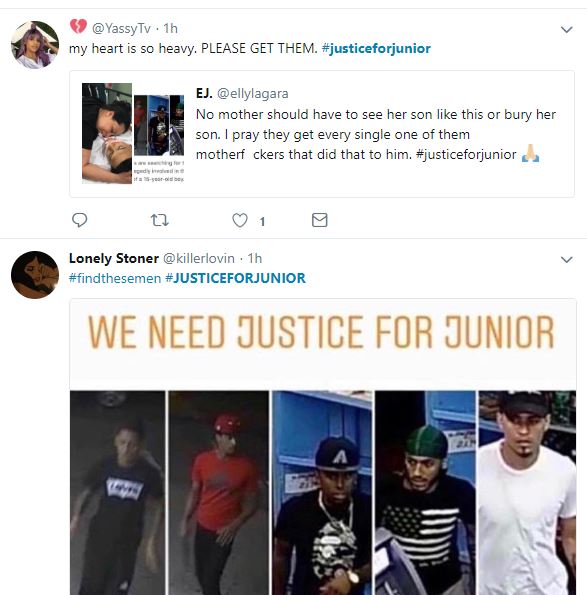Open the quoted @ellylagara handle

(253, 93)
